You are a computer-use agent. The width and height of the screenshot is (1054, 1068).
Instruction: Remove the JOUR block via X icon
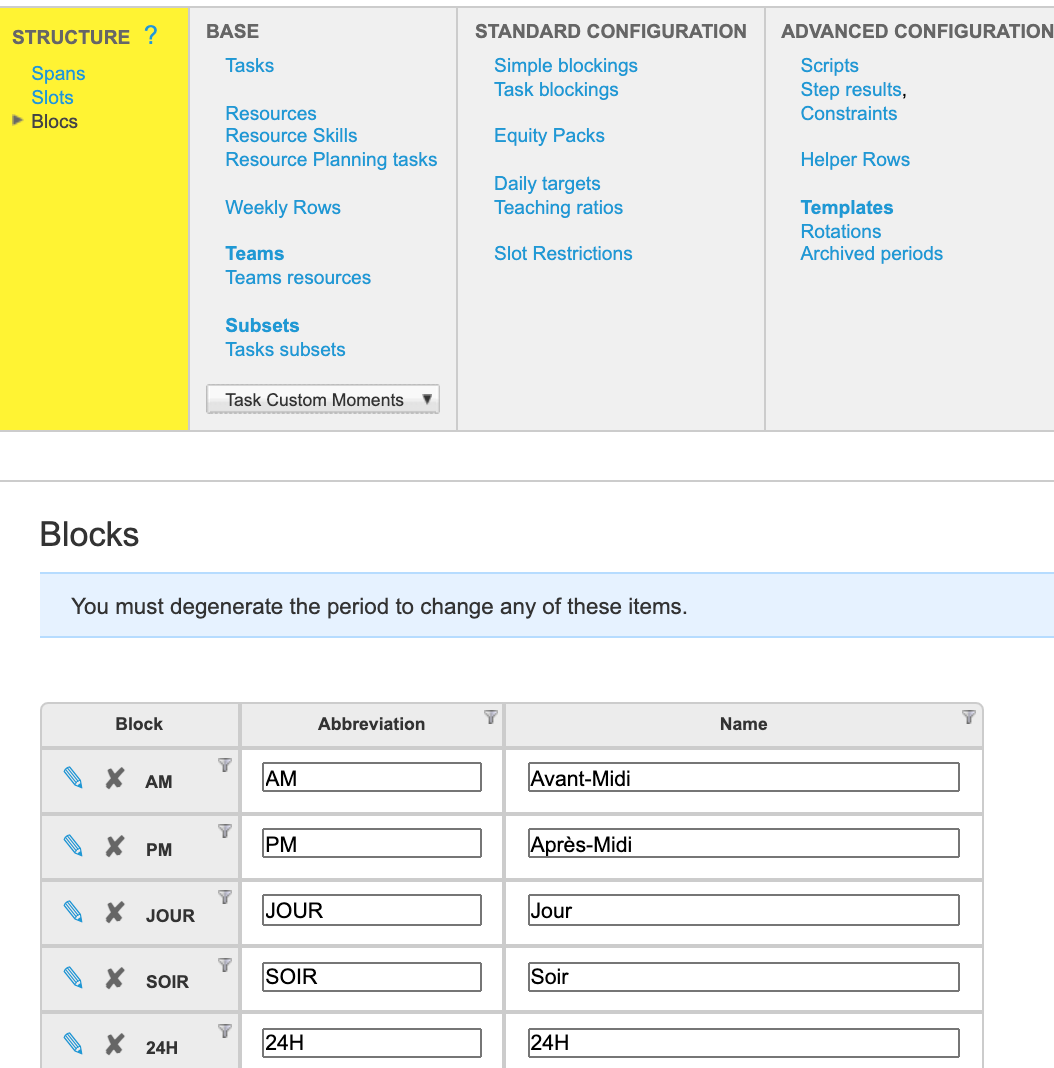click(x=114, y=911)
